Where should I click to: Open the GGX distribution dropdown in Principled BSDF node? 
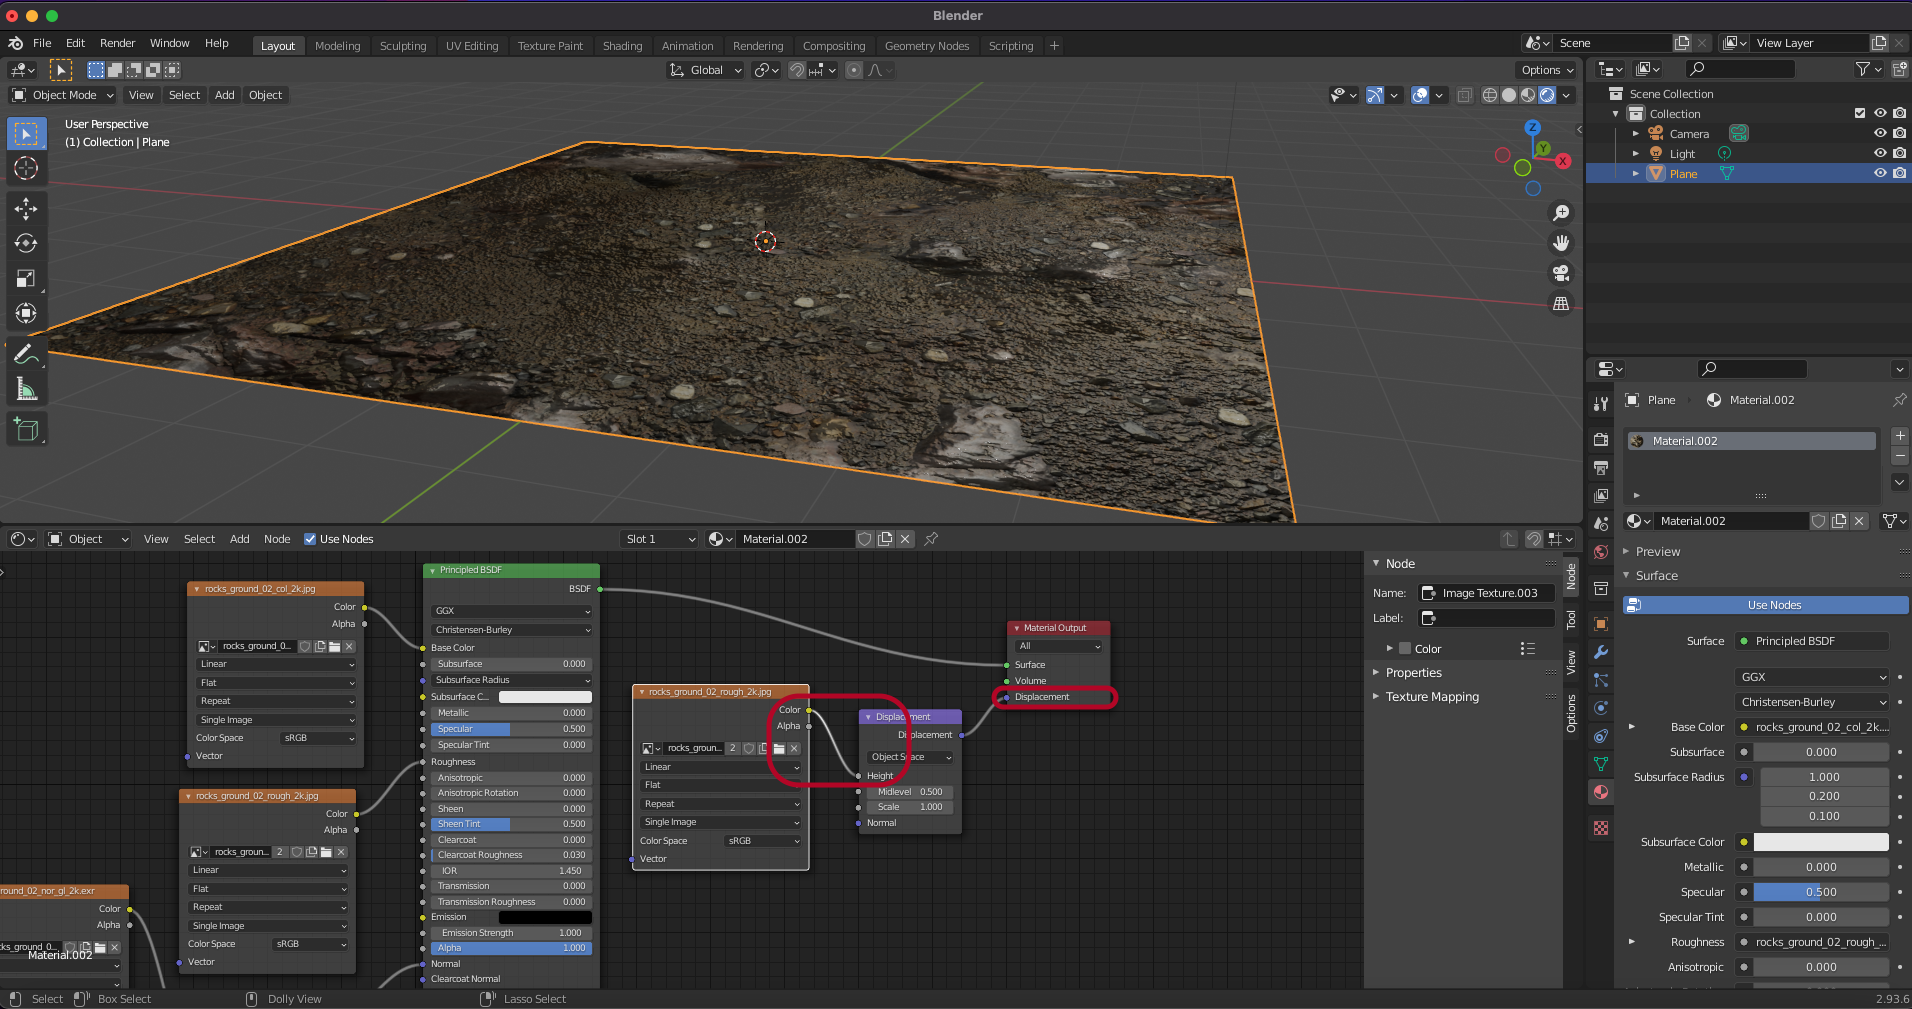[511, 611]
